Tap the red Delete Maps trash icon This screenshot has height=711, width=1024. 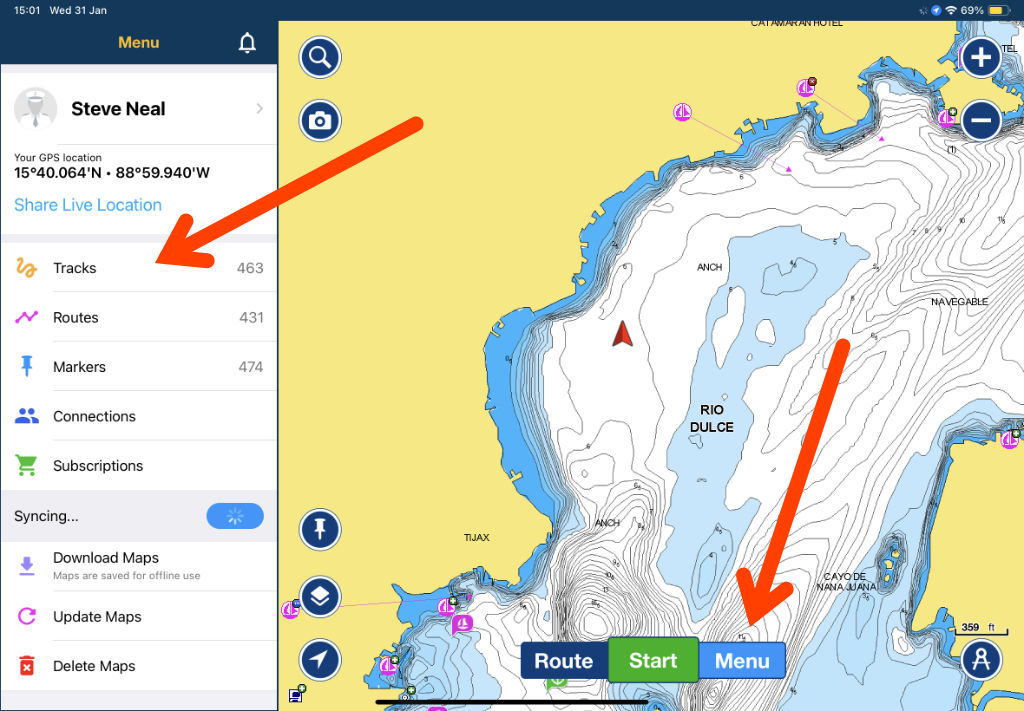(x=26, y=666)
